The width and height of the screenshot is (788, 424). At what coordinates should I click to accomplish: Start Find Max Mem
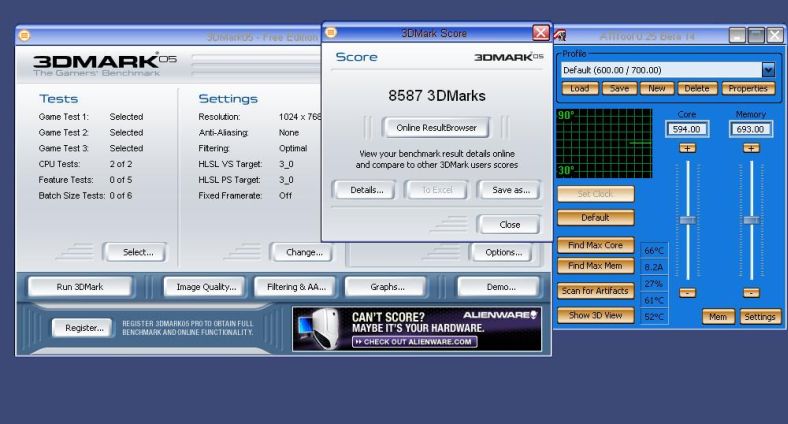595,266
